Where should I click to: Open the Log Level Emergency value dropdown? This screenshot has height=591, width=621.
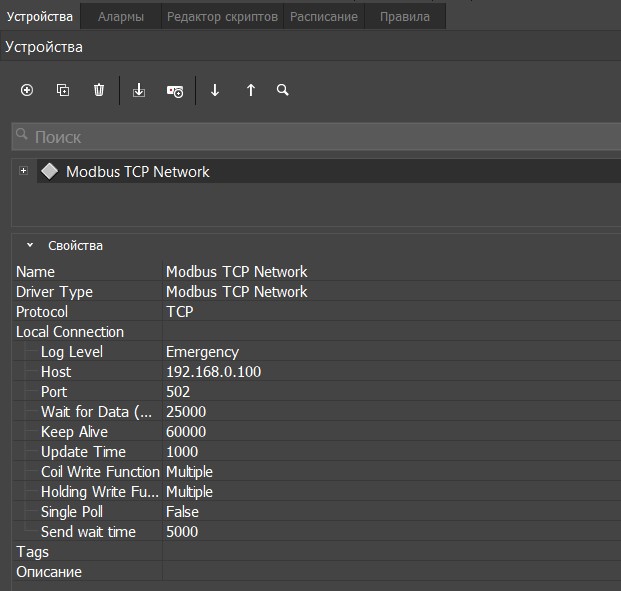click(x=390, y=352)
